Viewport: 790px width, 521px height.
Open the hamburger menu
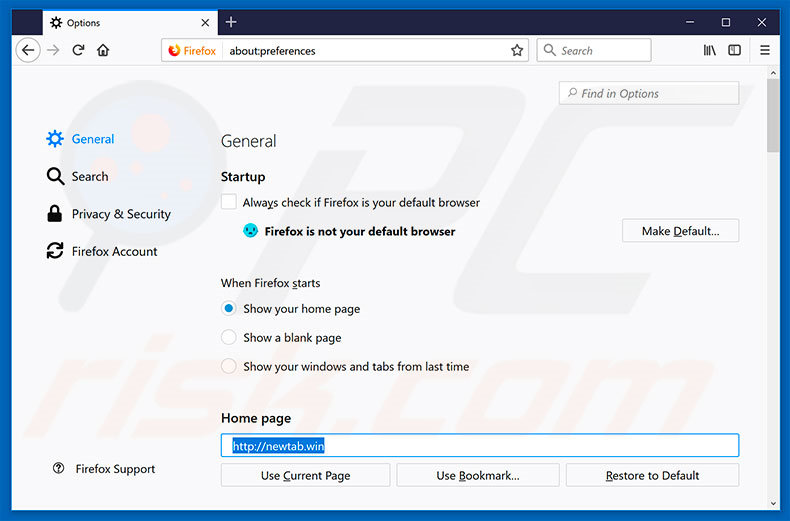point(765,50)
